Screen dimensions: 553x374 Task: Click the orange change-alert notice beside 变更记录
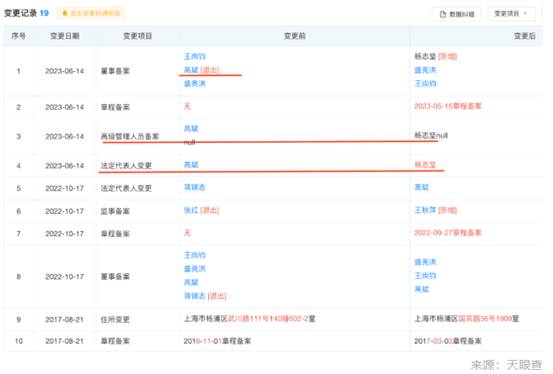point(91,13)
